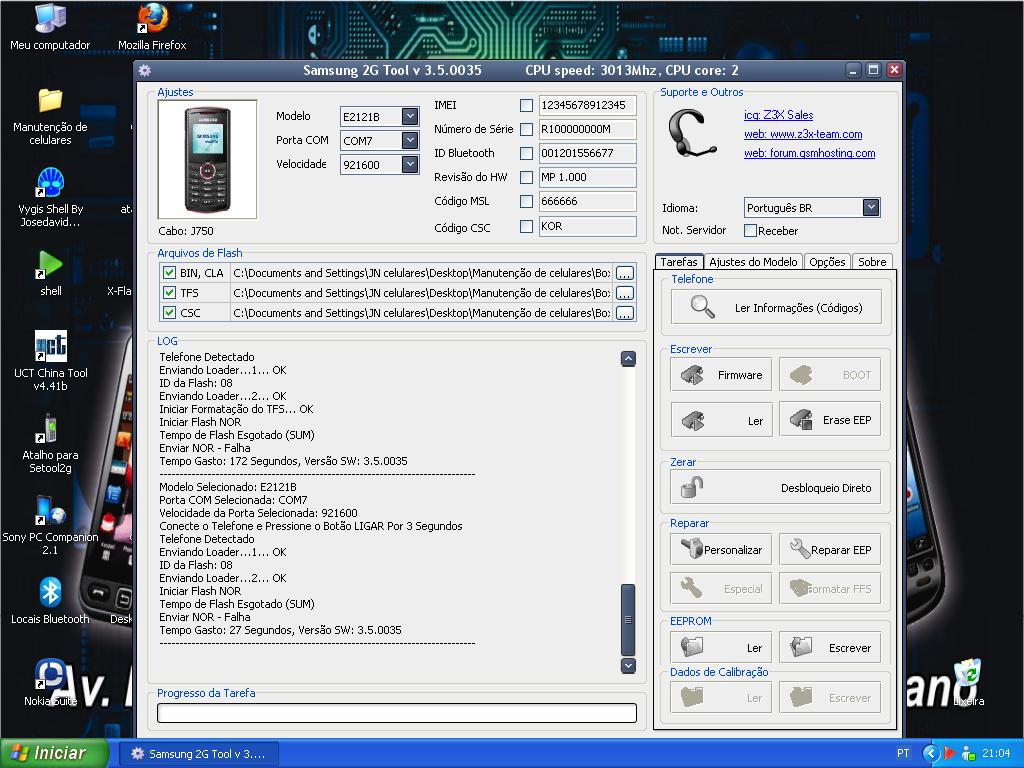
Task: Click the gear icon in Samsung 2G Tool title bar
Action: [145, 71]
